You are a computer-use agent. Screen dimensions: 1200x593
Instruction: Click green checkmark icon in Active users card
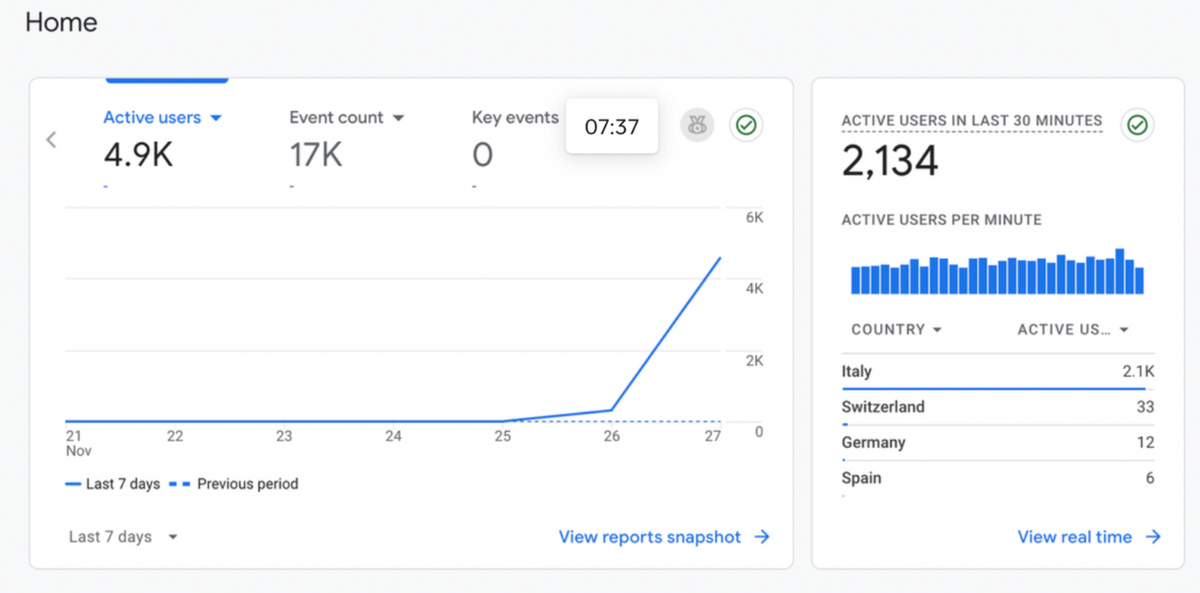point(745,125)
